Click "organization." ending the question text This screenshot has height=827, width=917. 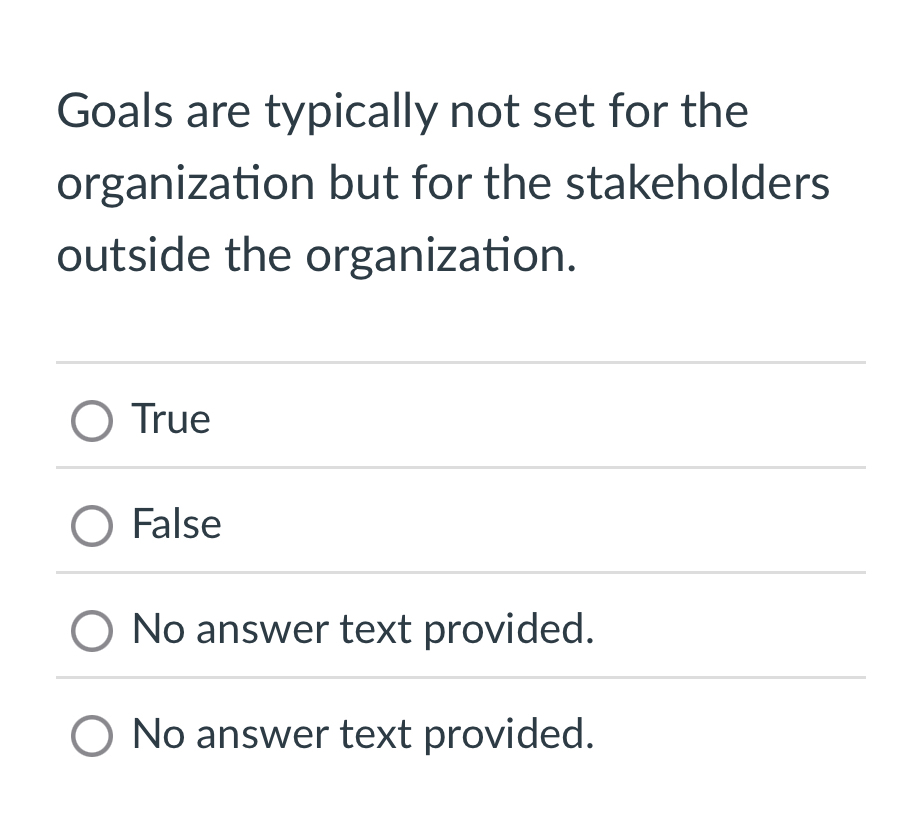coord(441,257)
